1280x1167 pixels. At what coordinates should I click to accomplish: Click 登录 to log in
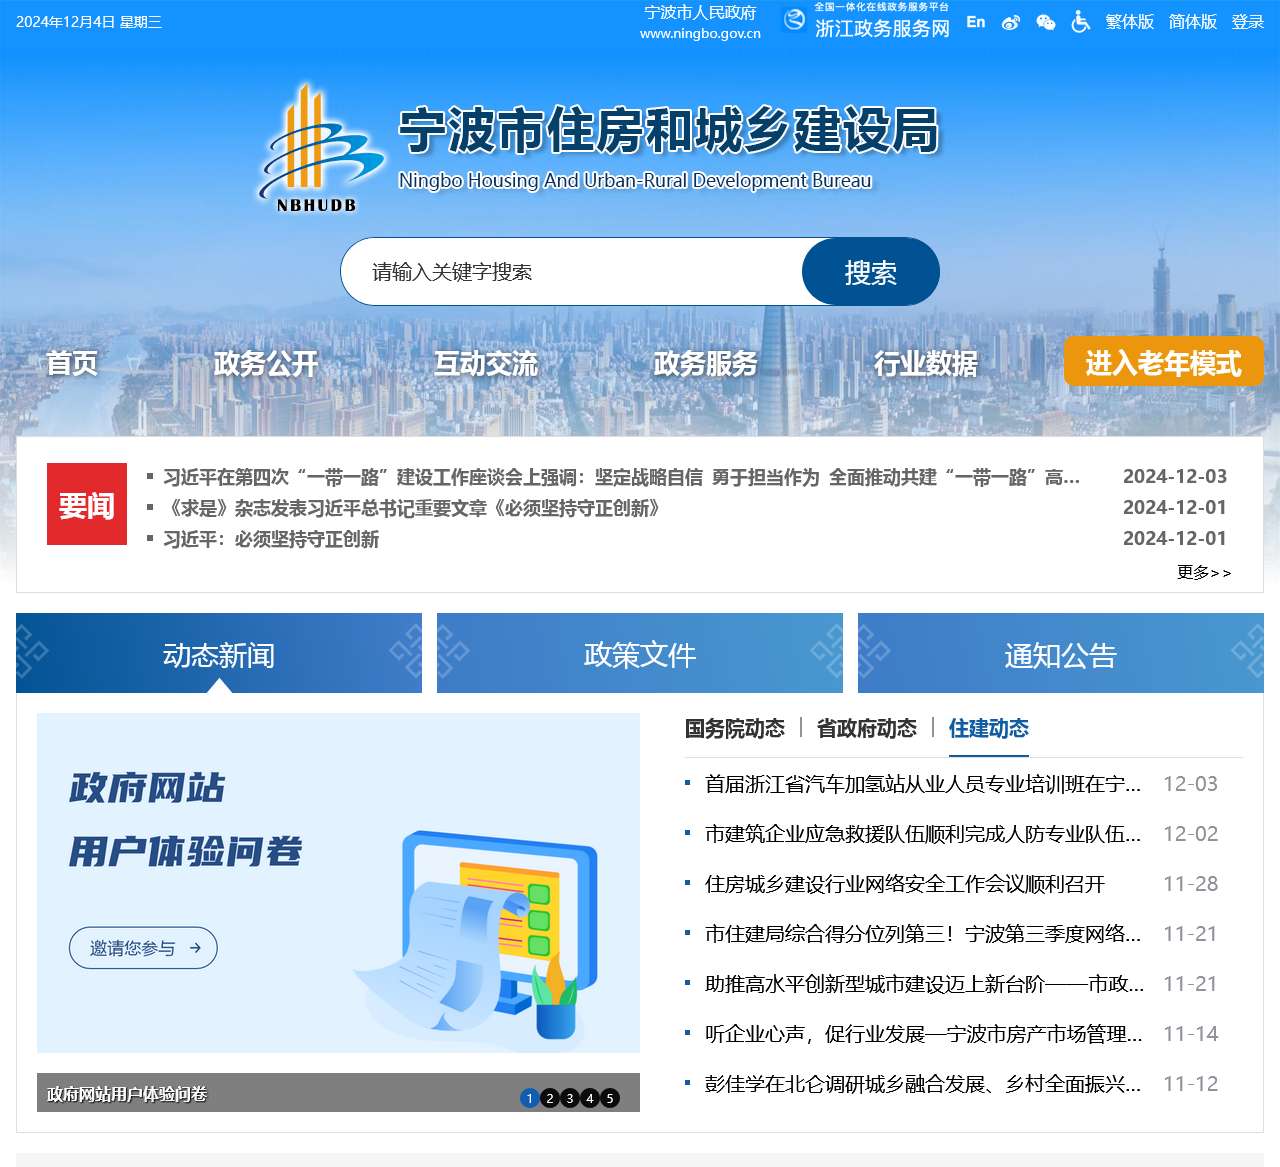click(x=1248, y=22)
